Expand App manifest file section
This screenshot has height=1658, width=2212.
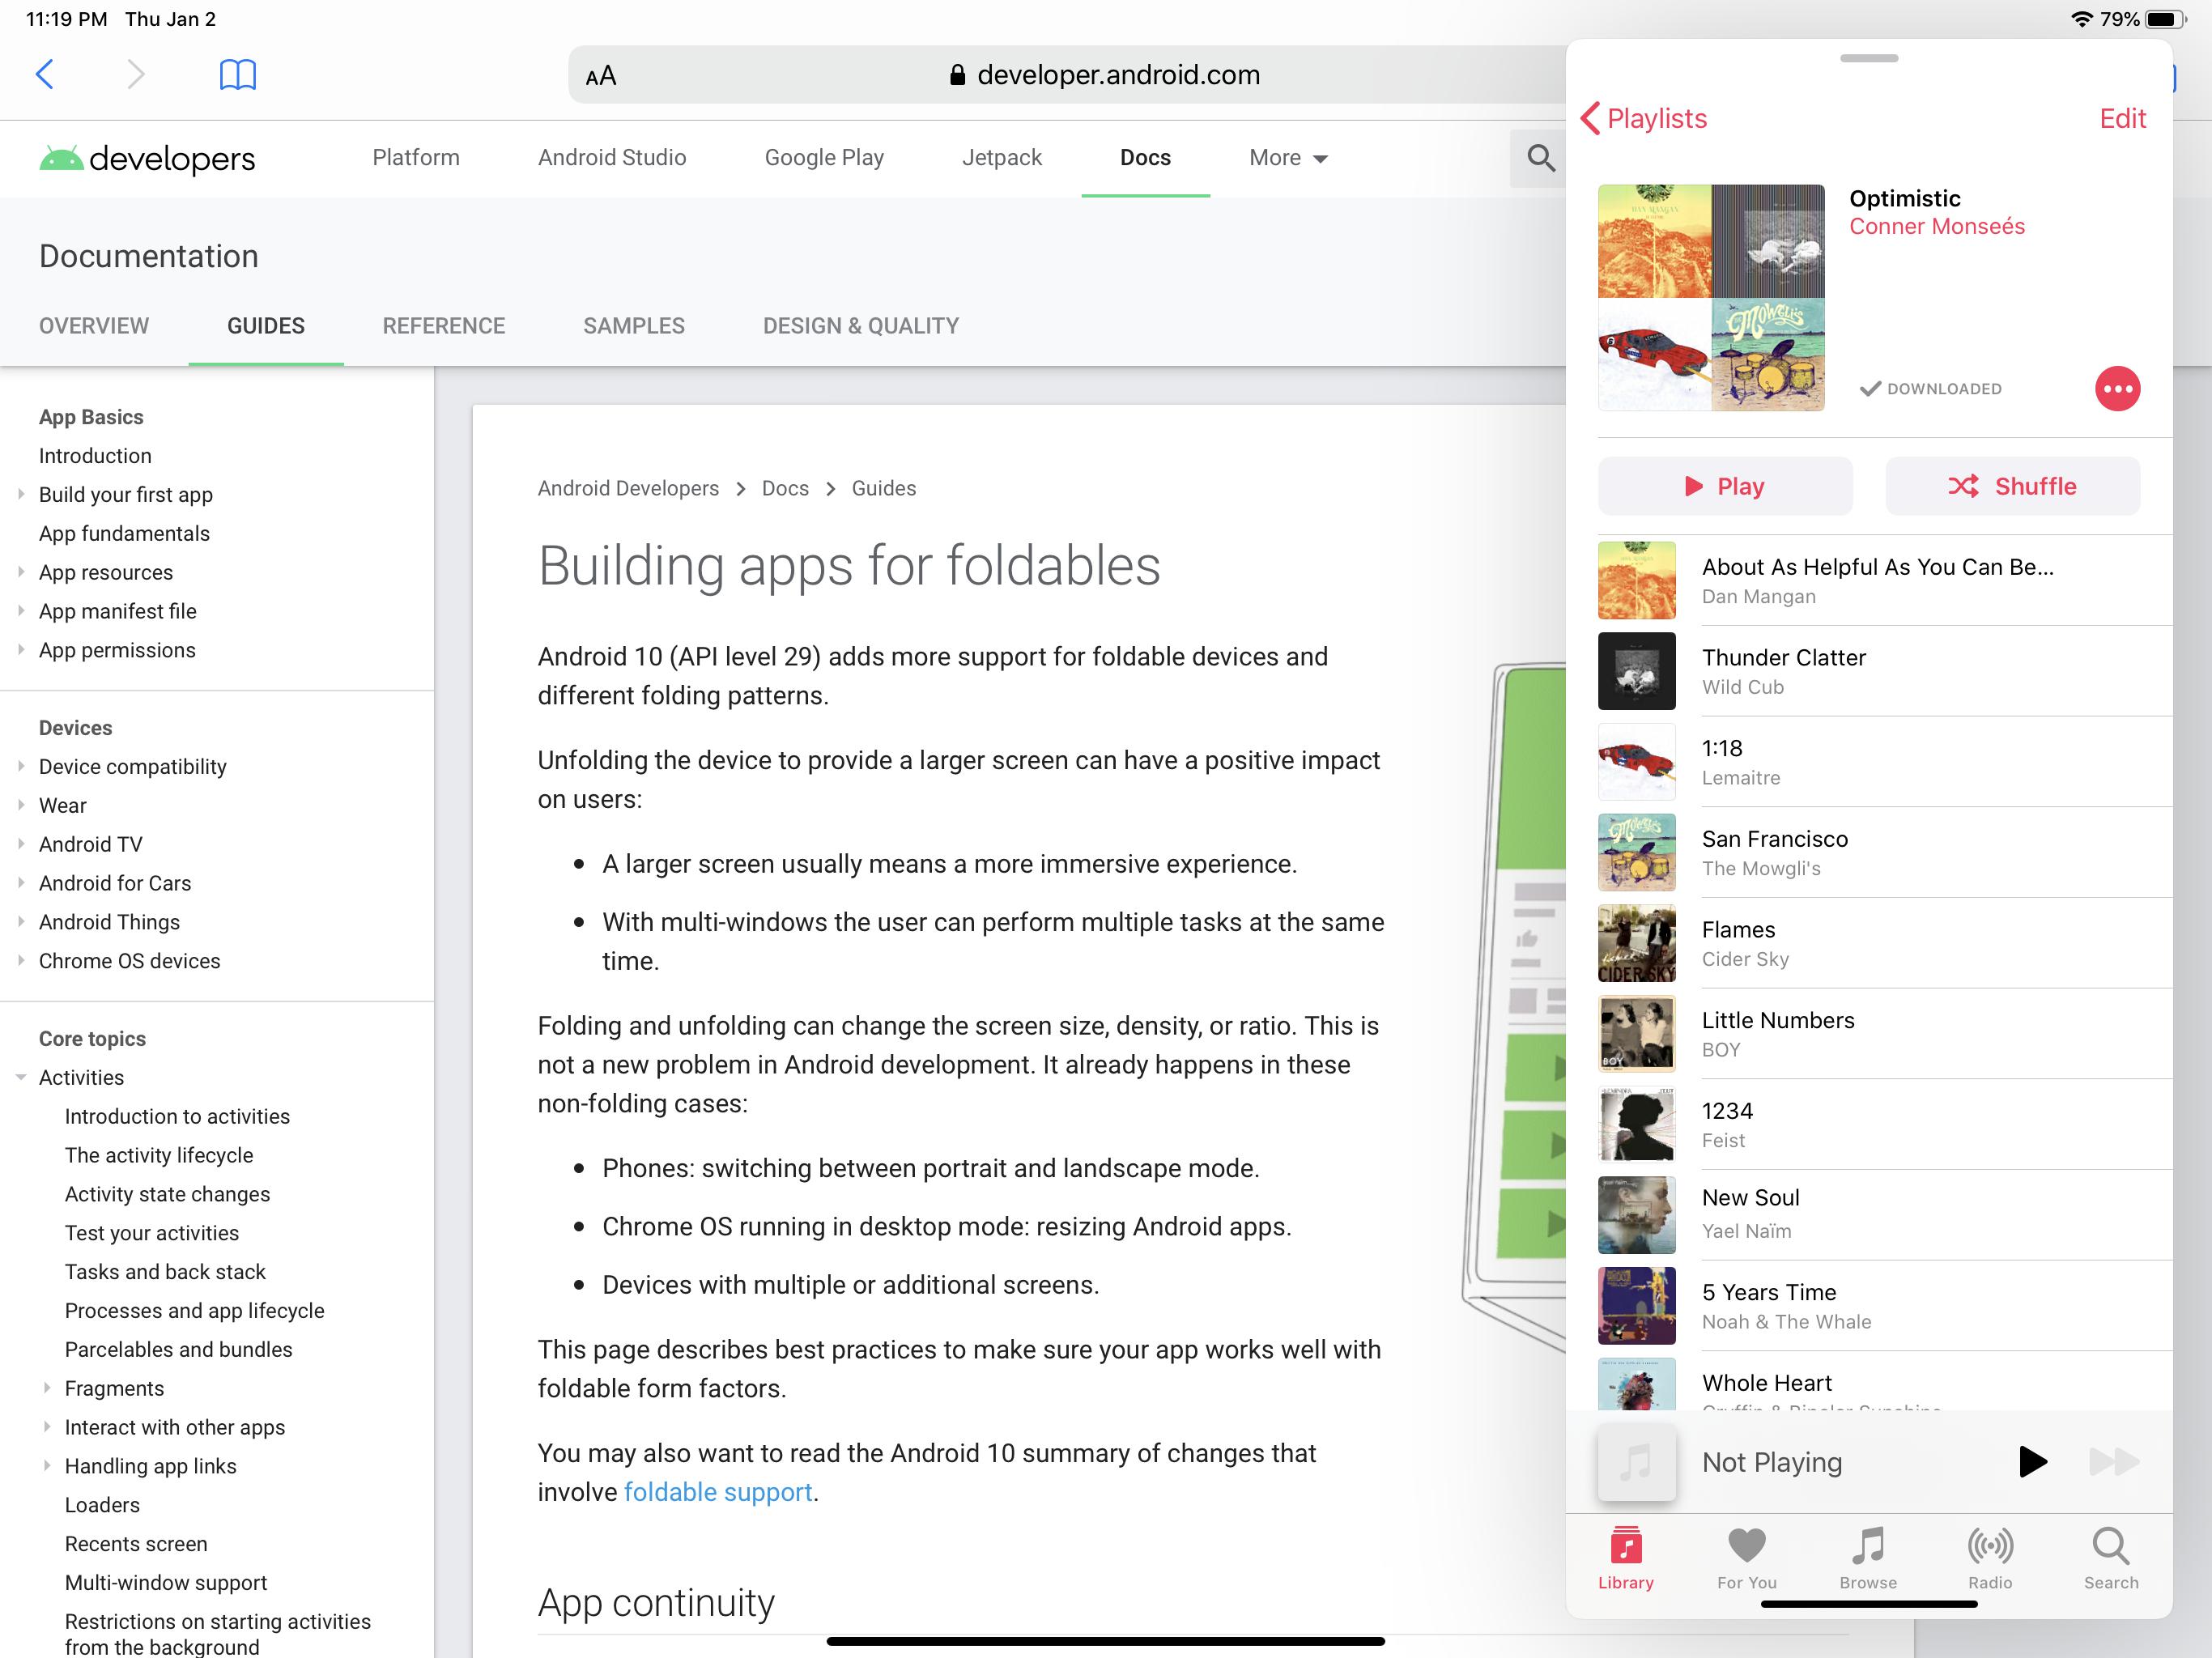click(21, 611)
